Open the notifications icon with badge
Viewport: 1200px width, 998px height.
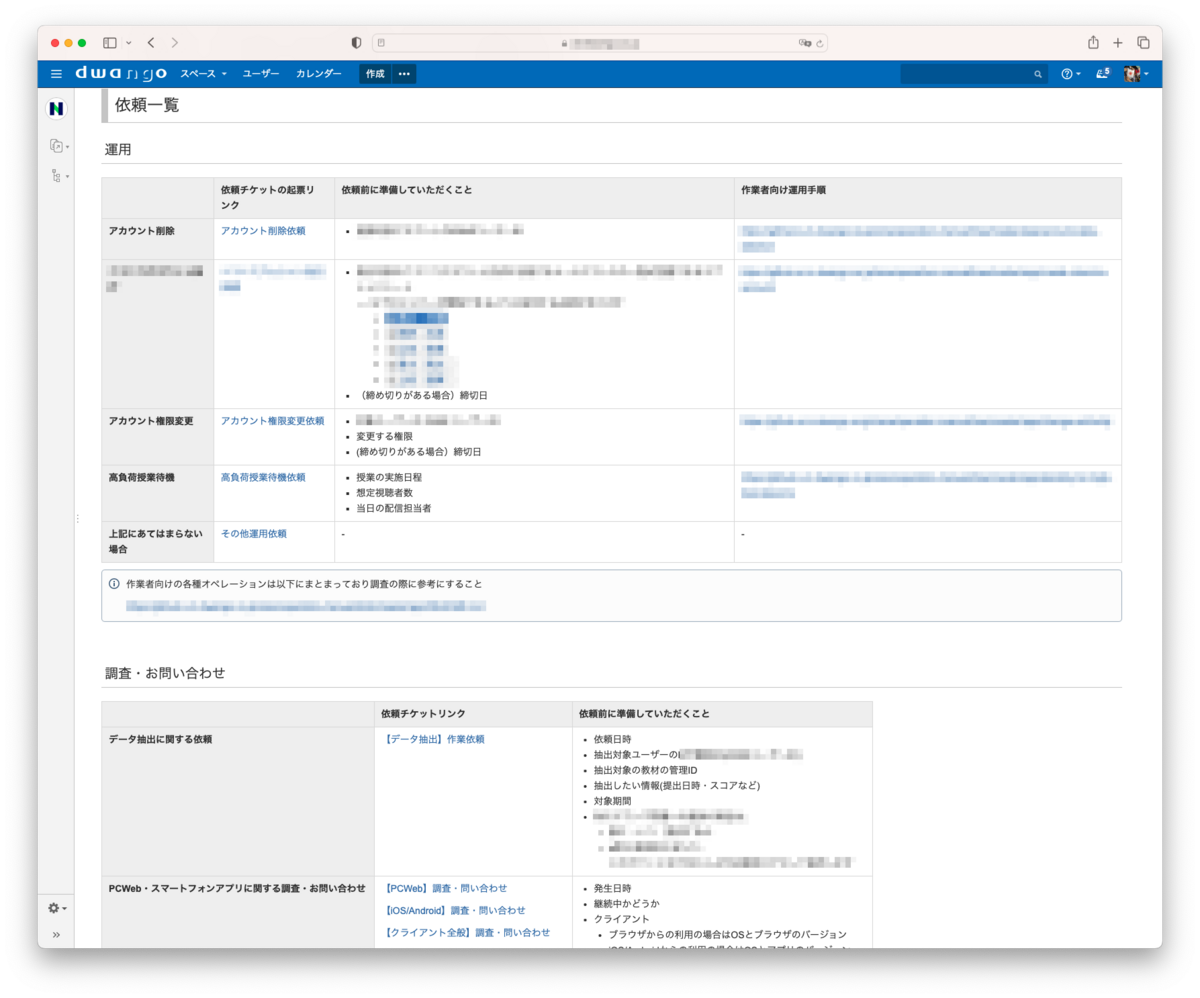(1103, 73)
